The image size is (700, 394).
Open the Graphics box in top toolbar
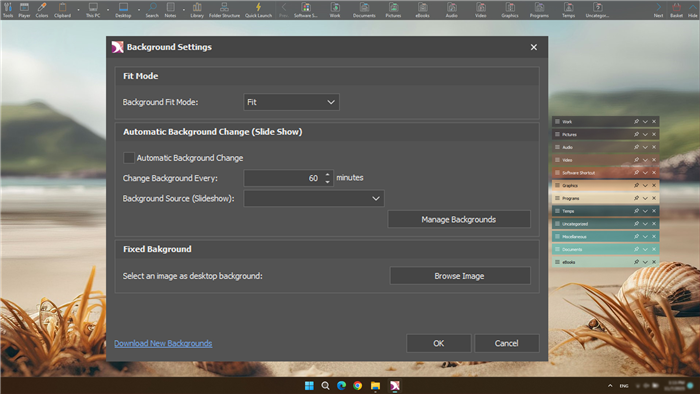click(510, 10)
